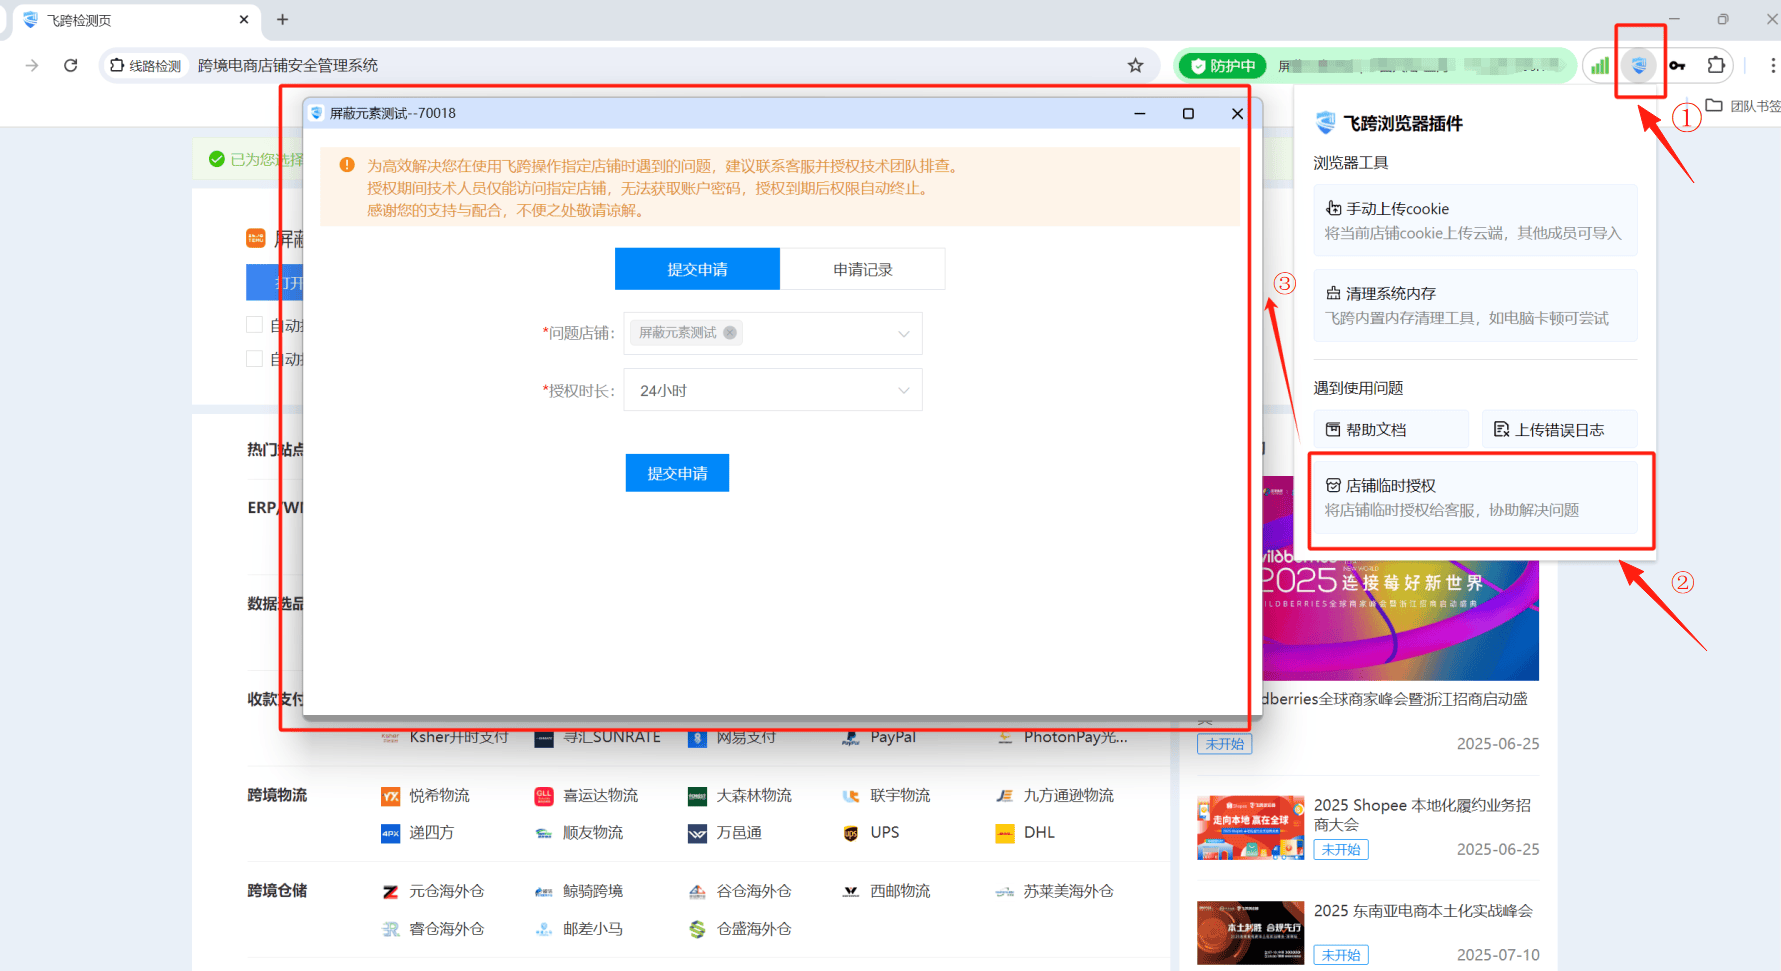Toggle the second 自动 checkbox
Viewport: 1781px width, 971px height.
254,359
